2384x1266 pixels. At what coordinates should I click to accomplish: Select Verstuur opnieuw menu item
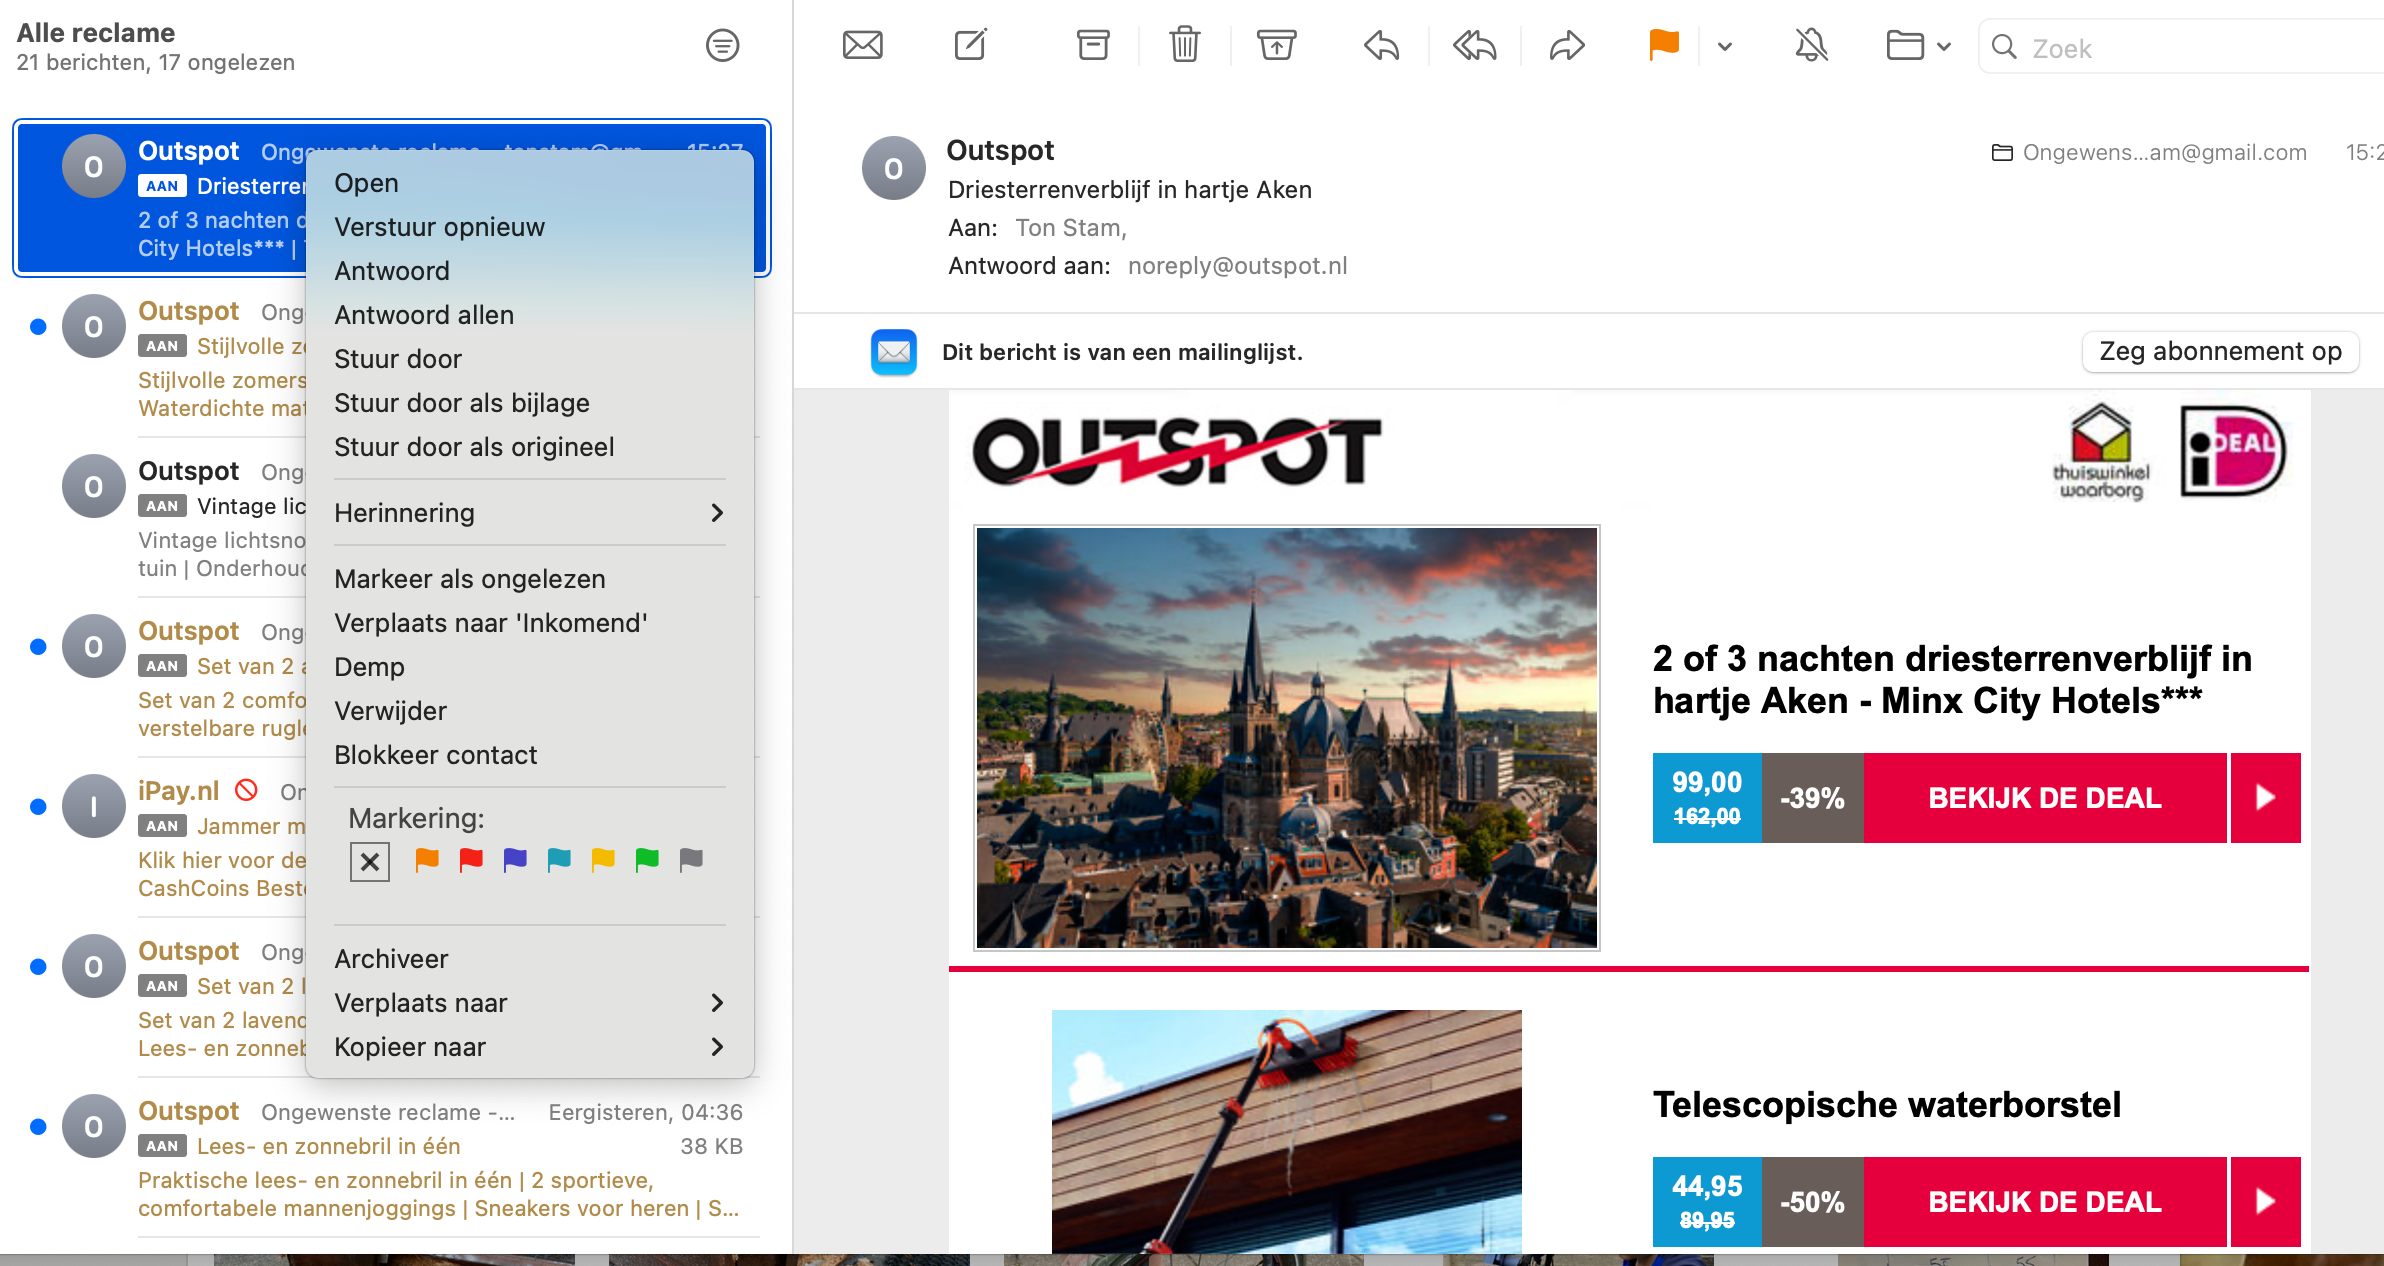530,227
